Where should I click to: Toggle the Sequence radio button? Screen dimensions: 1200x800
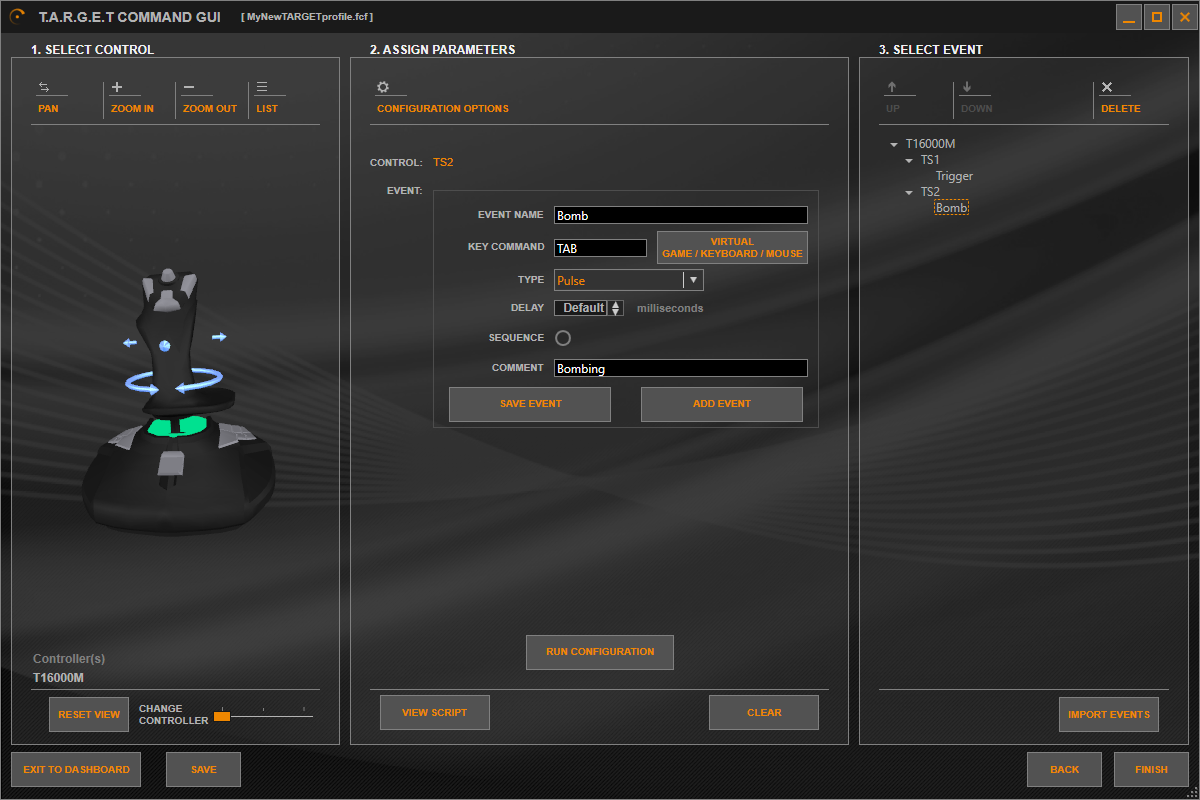[563, 338]
